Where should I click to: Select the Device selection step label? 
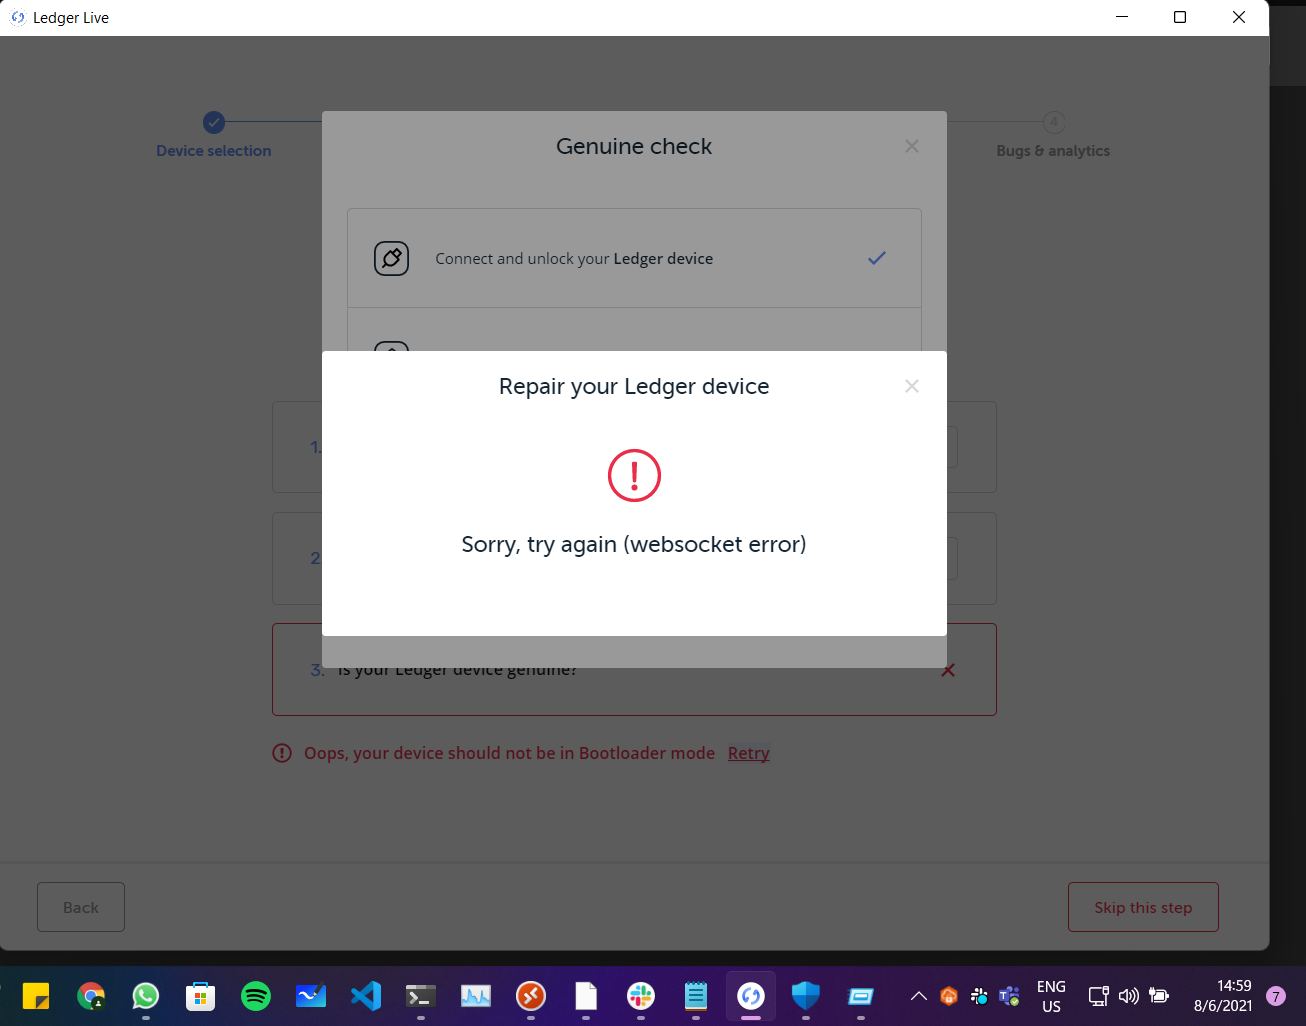[x=213, y=150]
